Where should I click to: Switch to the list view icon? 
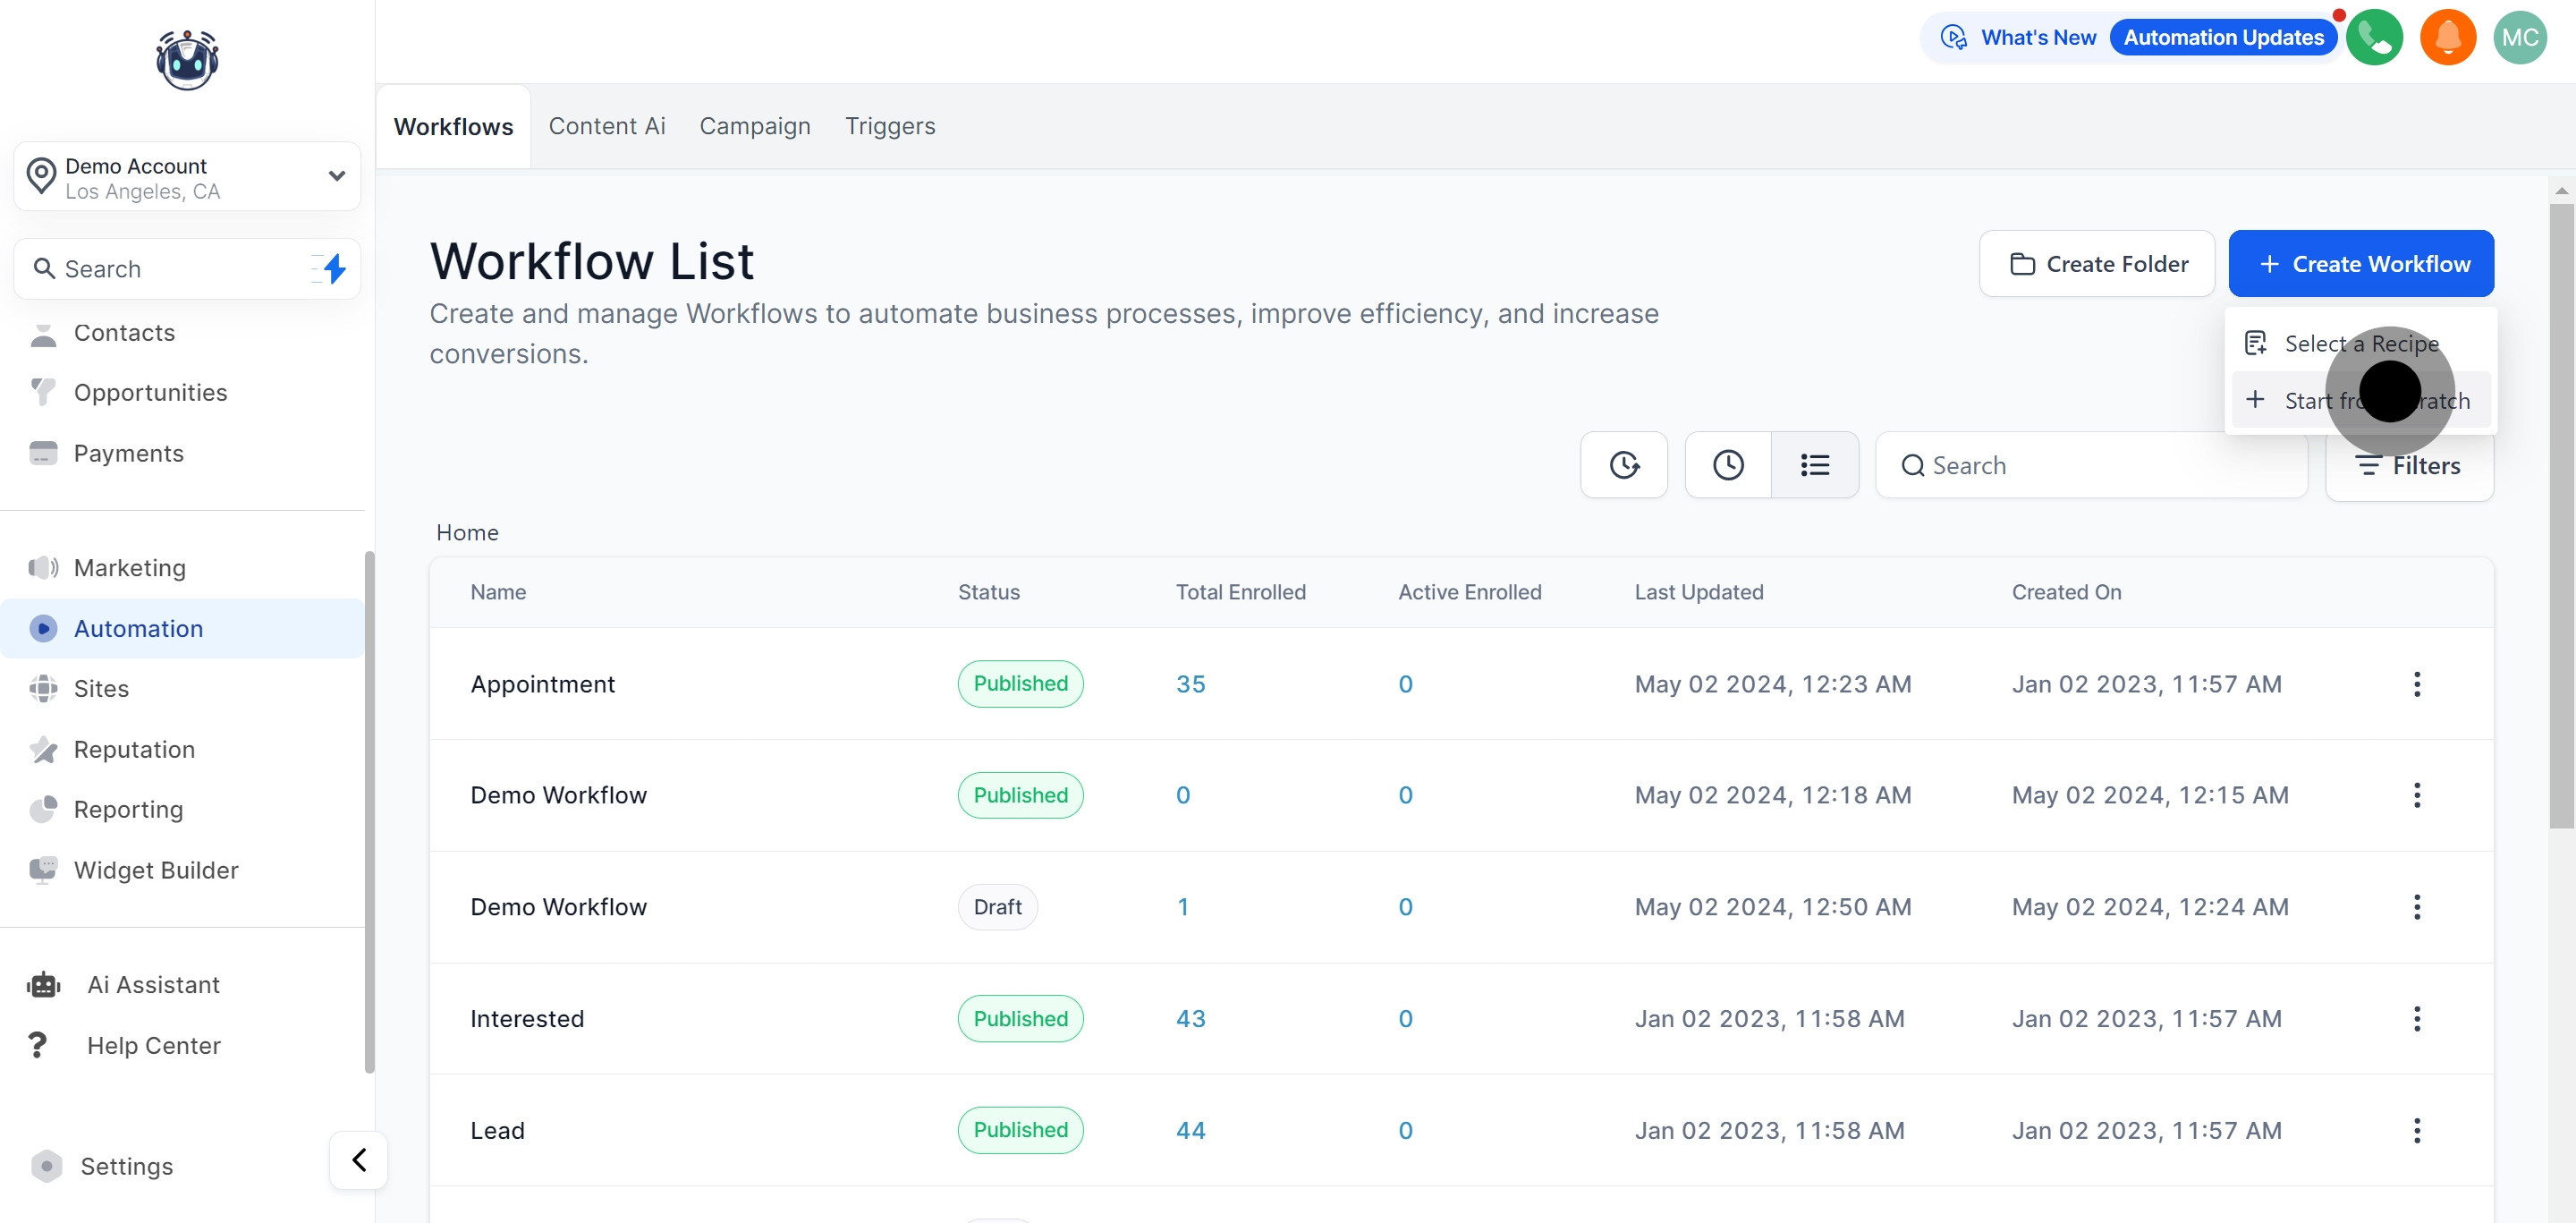coord(1814,465)
